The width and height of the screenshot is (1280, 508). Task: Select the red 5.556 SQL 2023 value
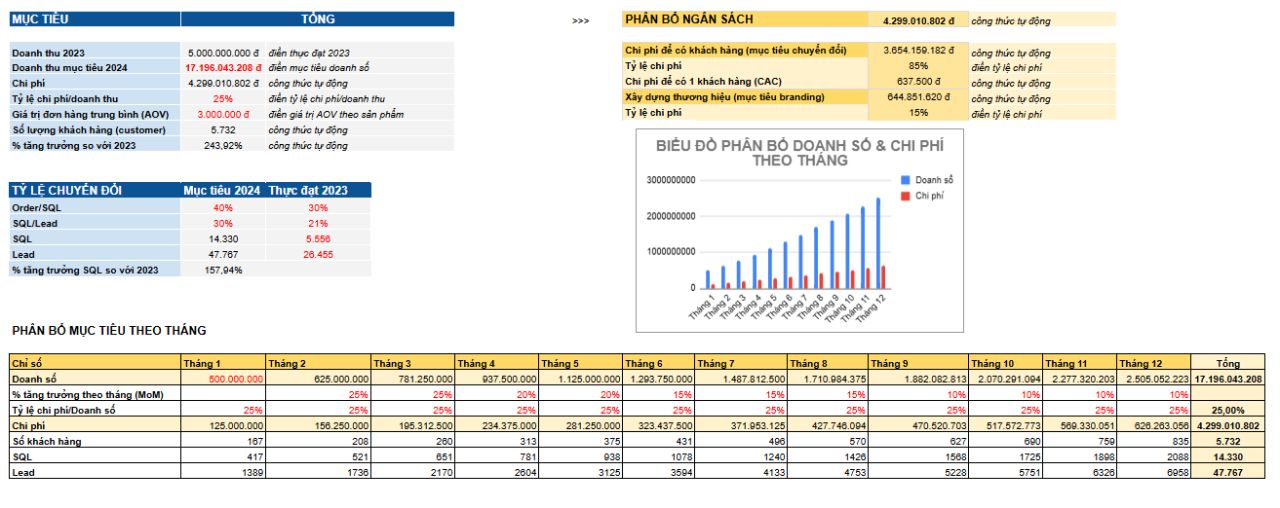[x=318, y=239]
